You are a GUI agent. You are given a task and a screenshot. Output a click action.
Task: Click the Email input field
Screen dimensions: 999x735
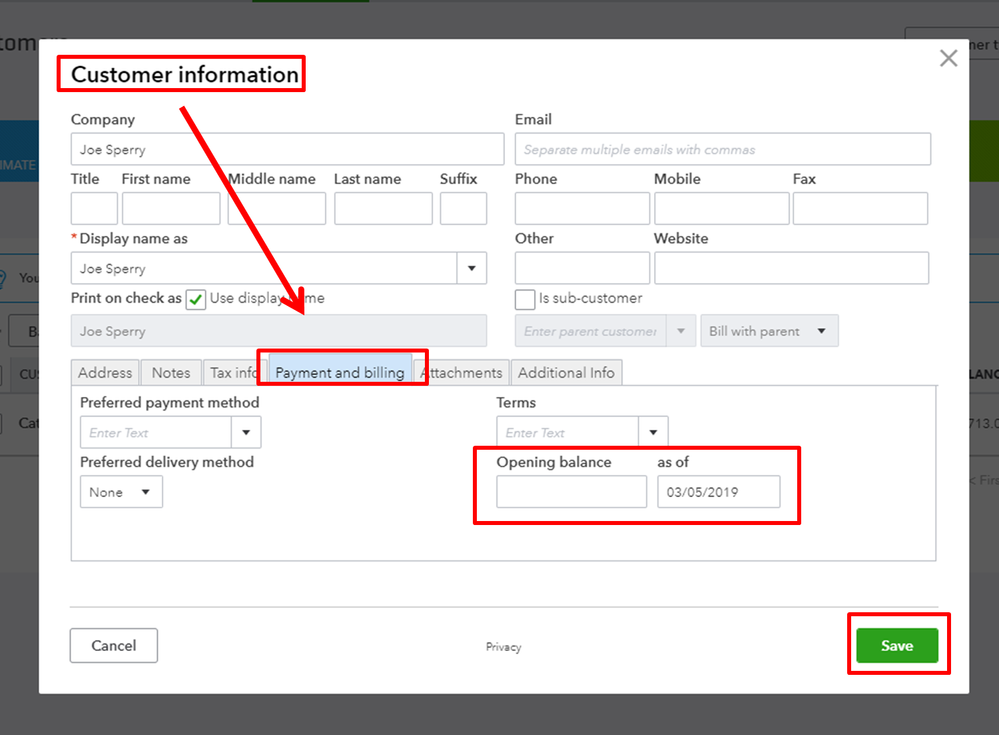coord(722,150)
